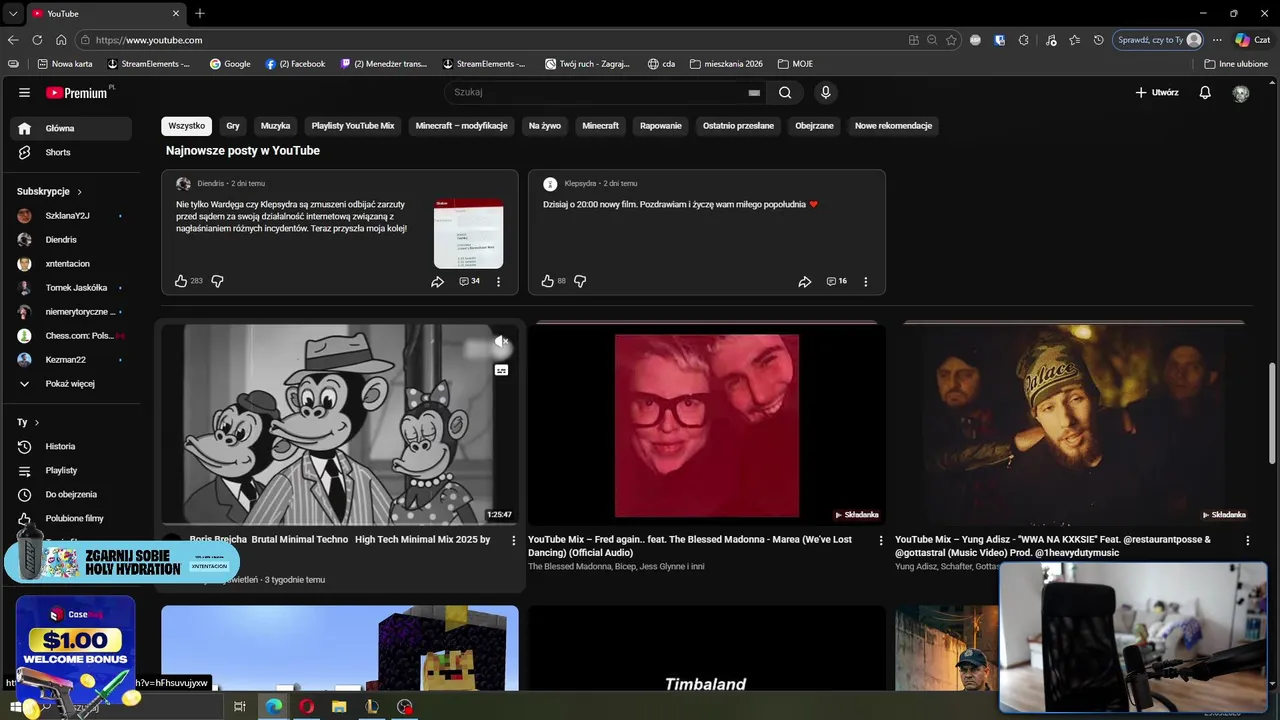Click Sprawdź, czy to Ty profile button
1280x720 pixels.
pos(1159,40)
